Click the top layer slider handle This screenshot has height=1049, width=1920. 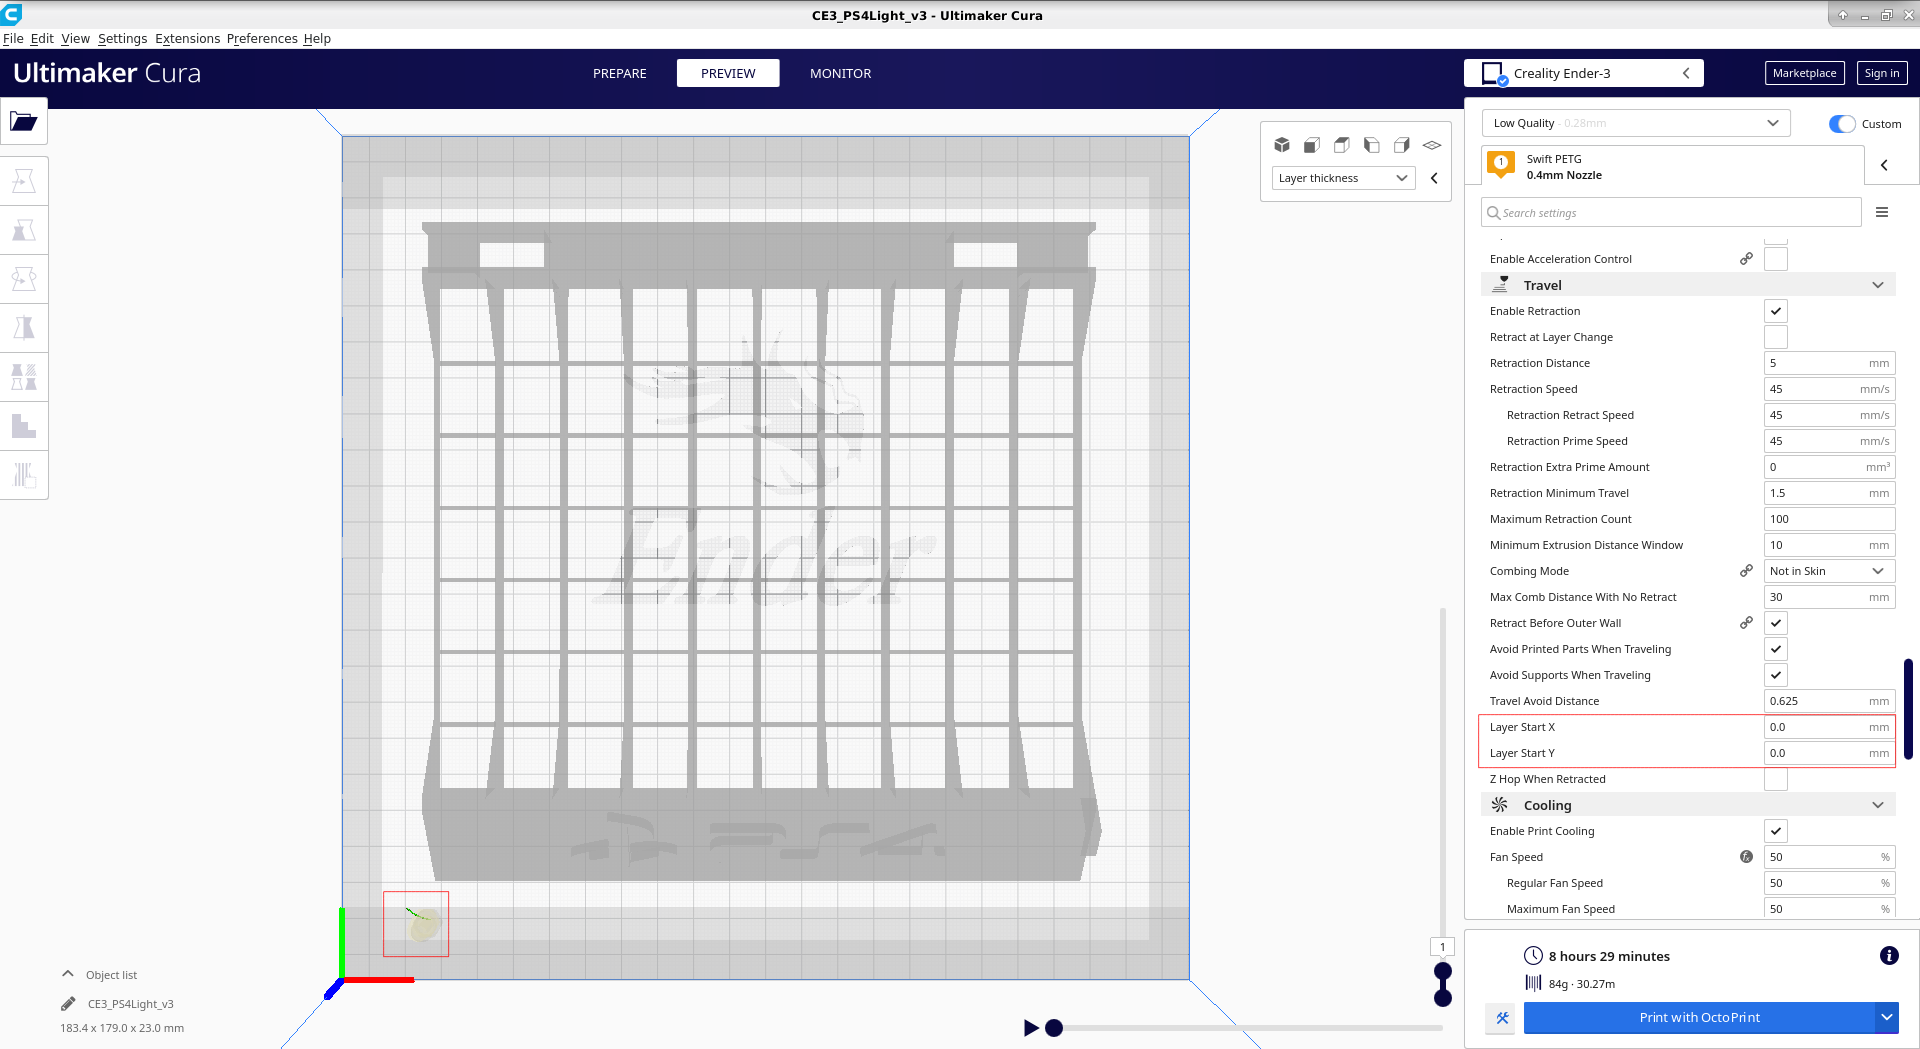point(1443,971)
